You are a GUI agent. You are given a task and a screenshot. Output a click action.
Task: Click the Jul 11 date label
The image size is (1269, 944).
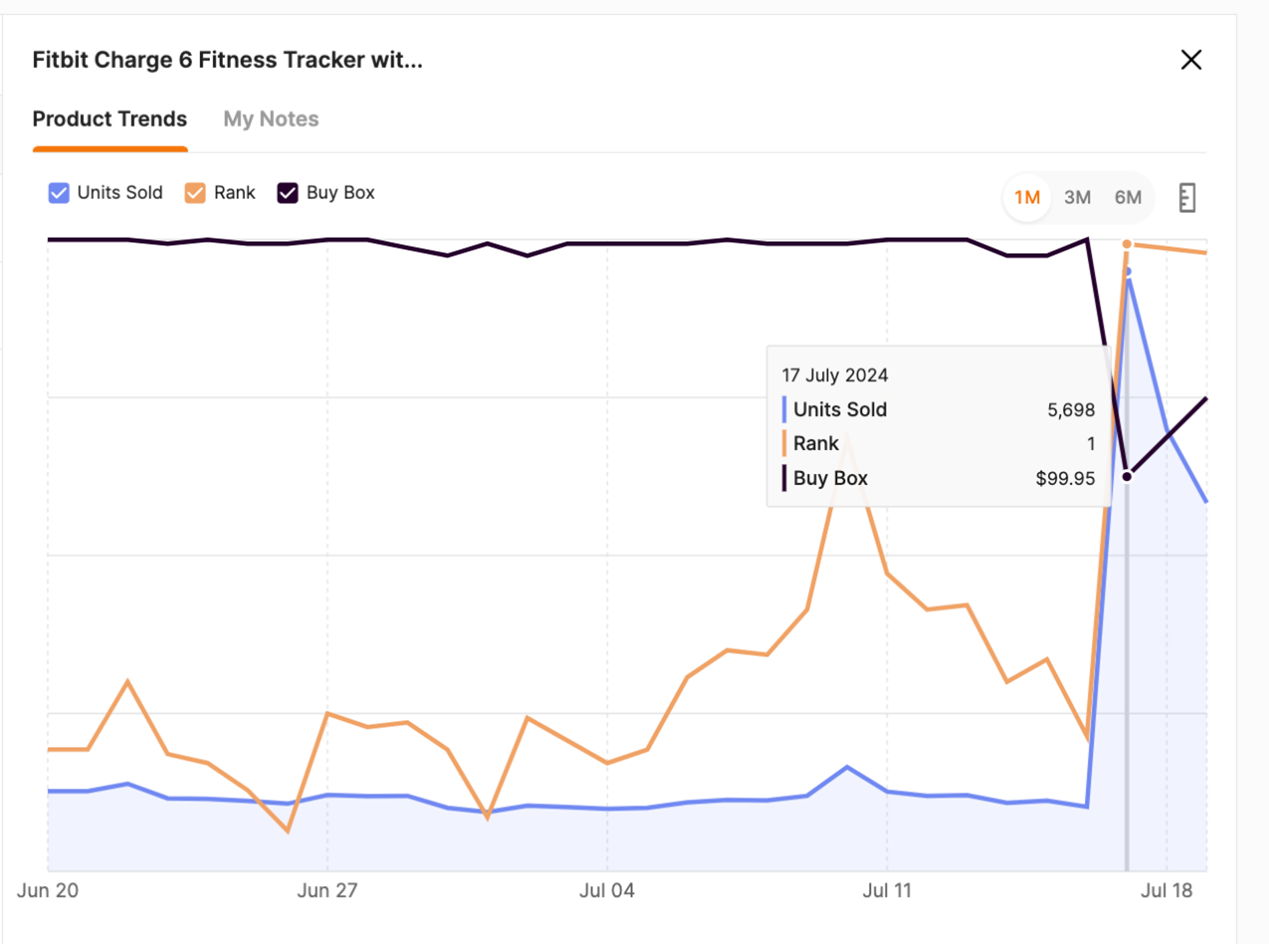click(887, 890)
